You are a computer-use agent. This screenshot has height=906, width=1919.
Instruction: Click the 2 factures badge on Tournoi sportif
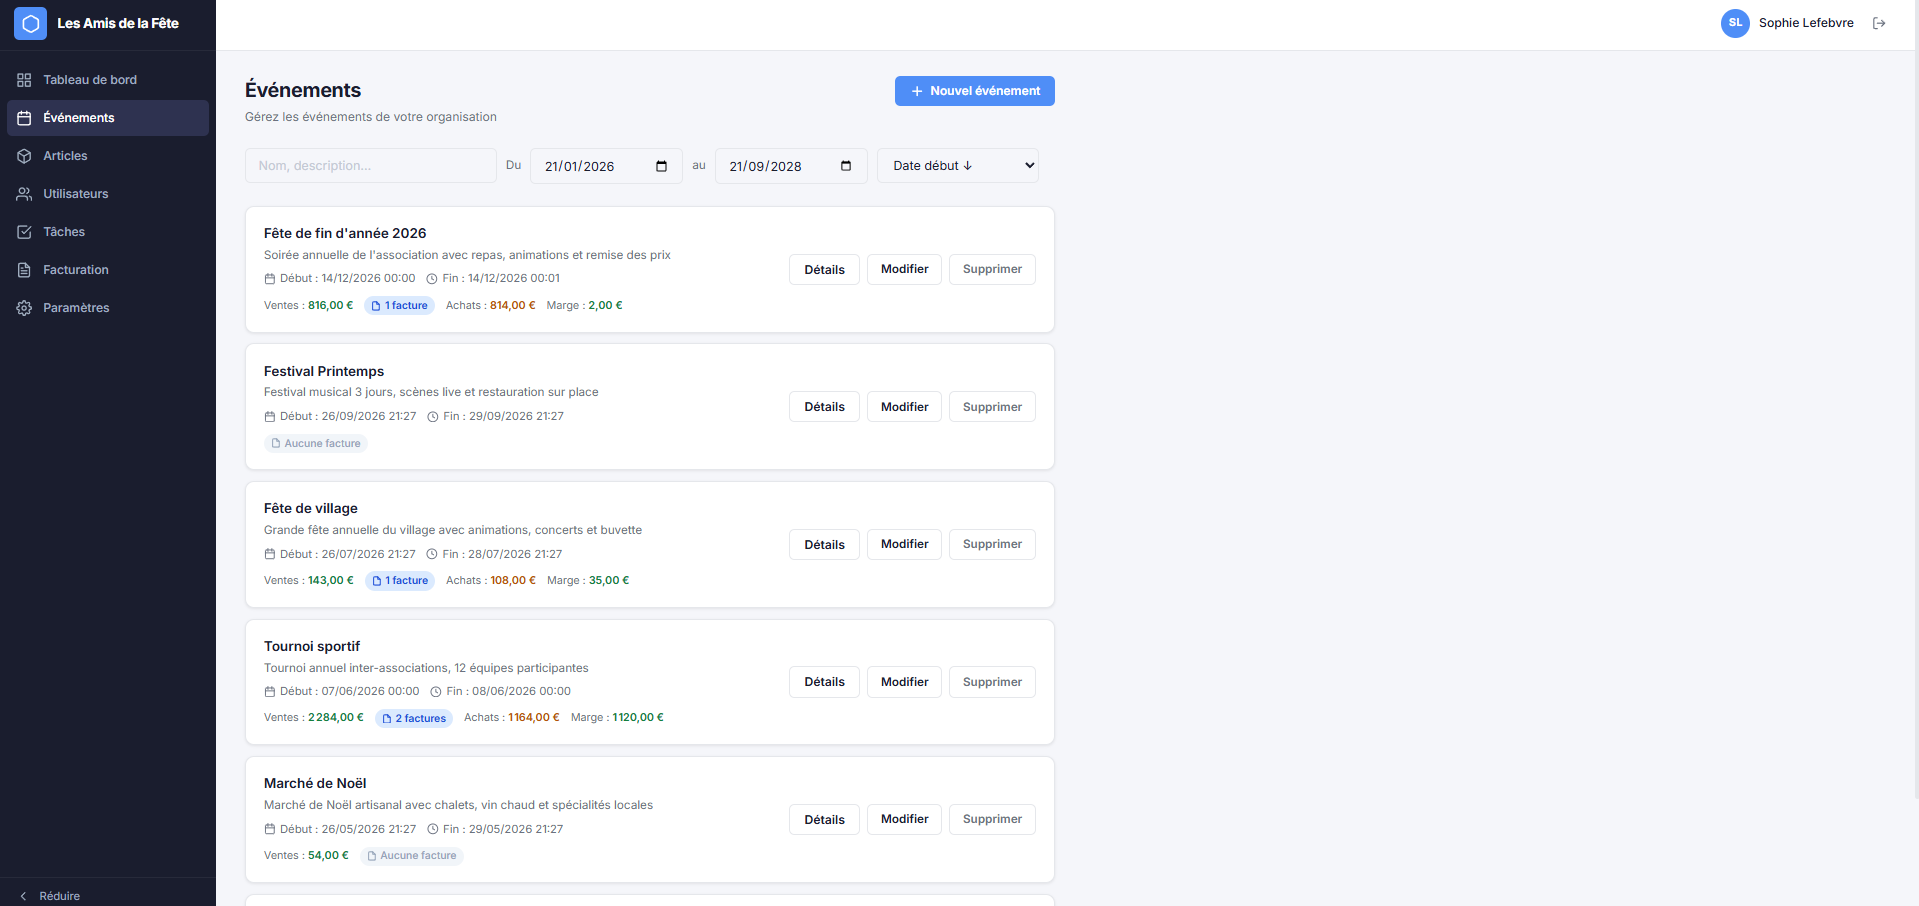tap(414, 718)
